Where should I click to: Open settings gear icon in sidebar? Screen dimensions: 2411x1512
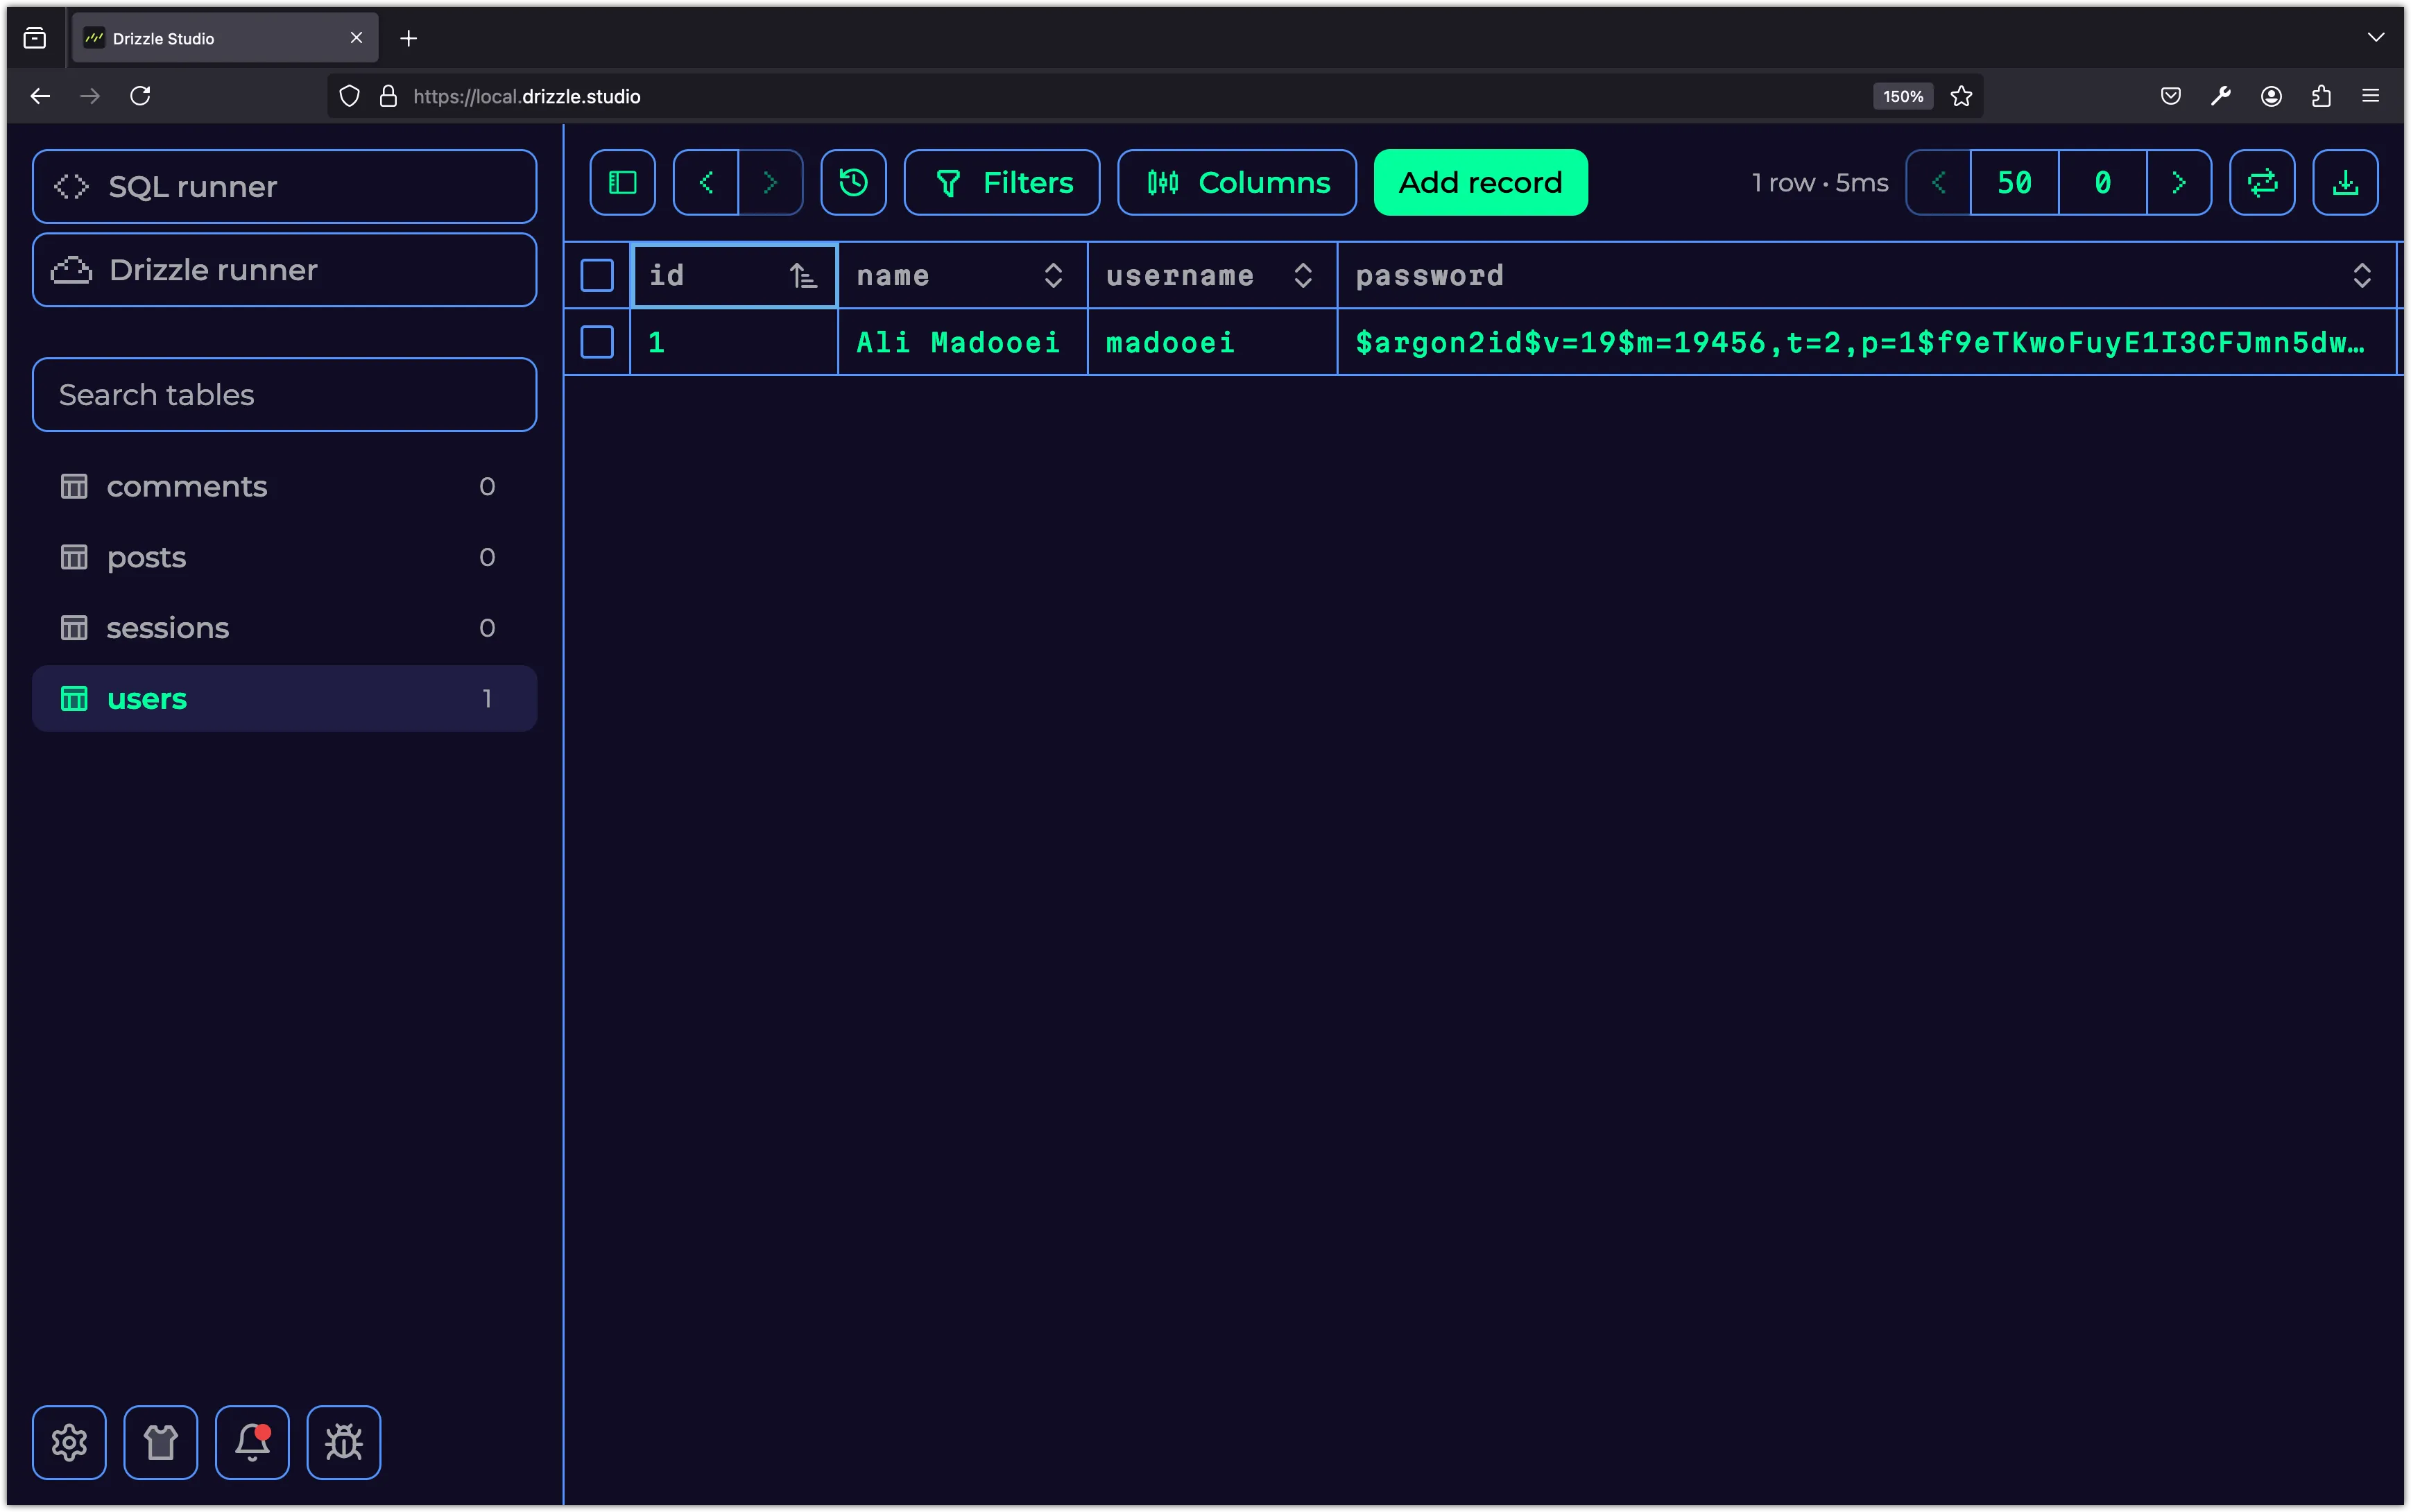click(x=69, y=1442)
